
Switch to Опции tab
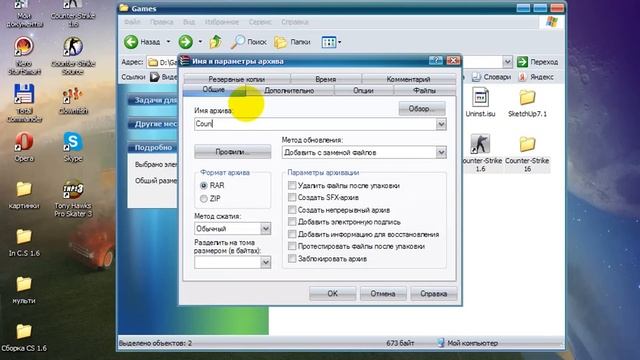click(363, 90)
